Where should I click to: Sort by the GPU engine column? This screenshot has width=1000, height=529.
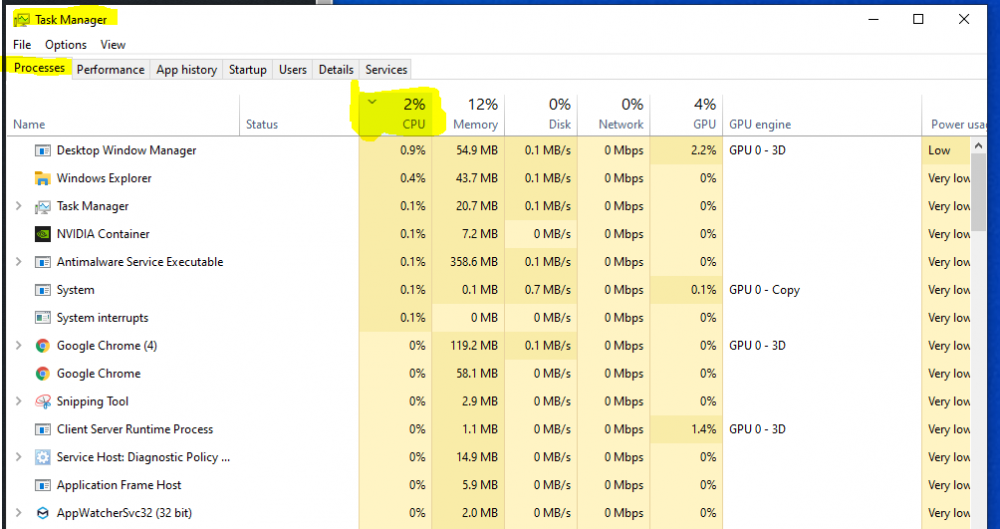point(822,115)
